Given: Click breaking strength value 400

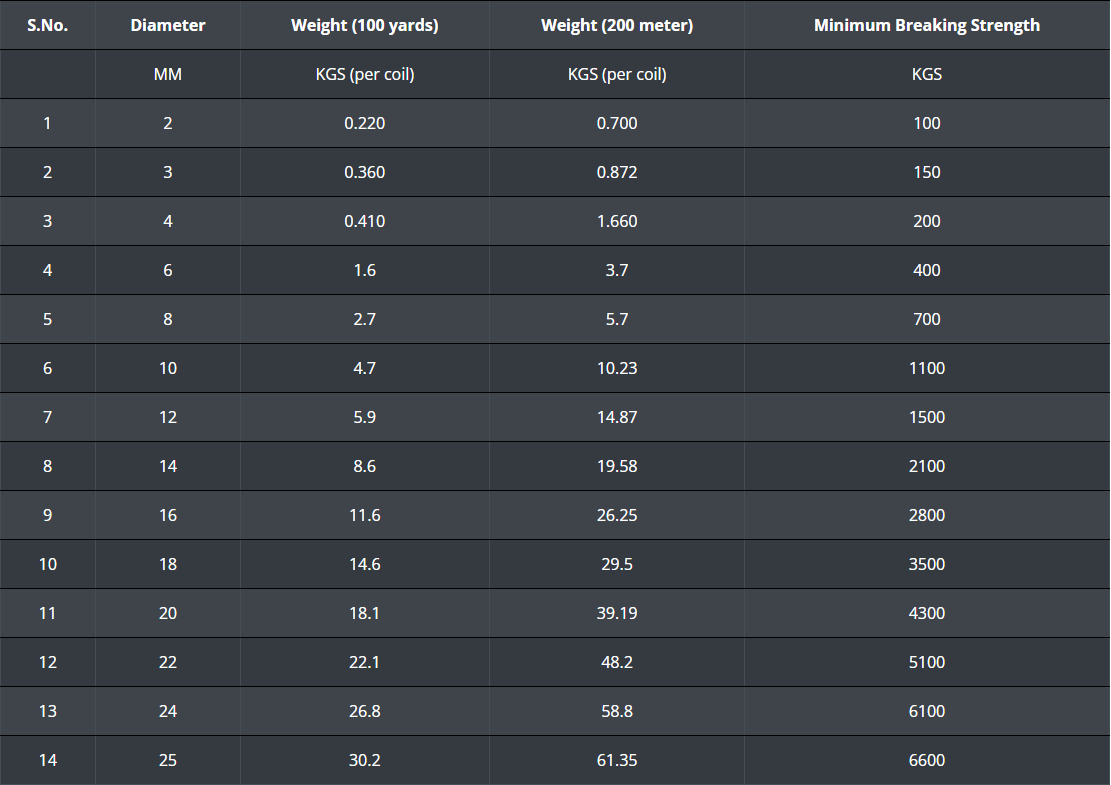Looking at the screenshot, I should (x=927, y=270).
